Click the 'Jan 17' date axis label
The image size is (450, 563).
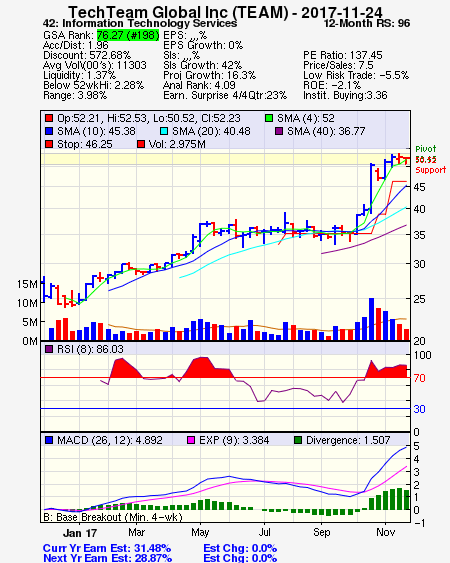(80, 533)
